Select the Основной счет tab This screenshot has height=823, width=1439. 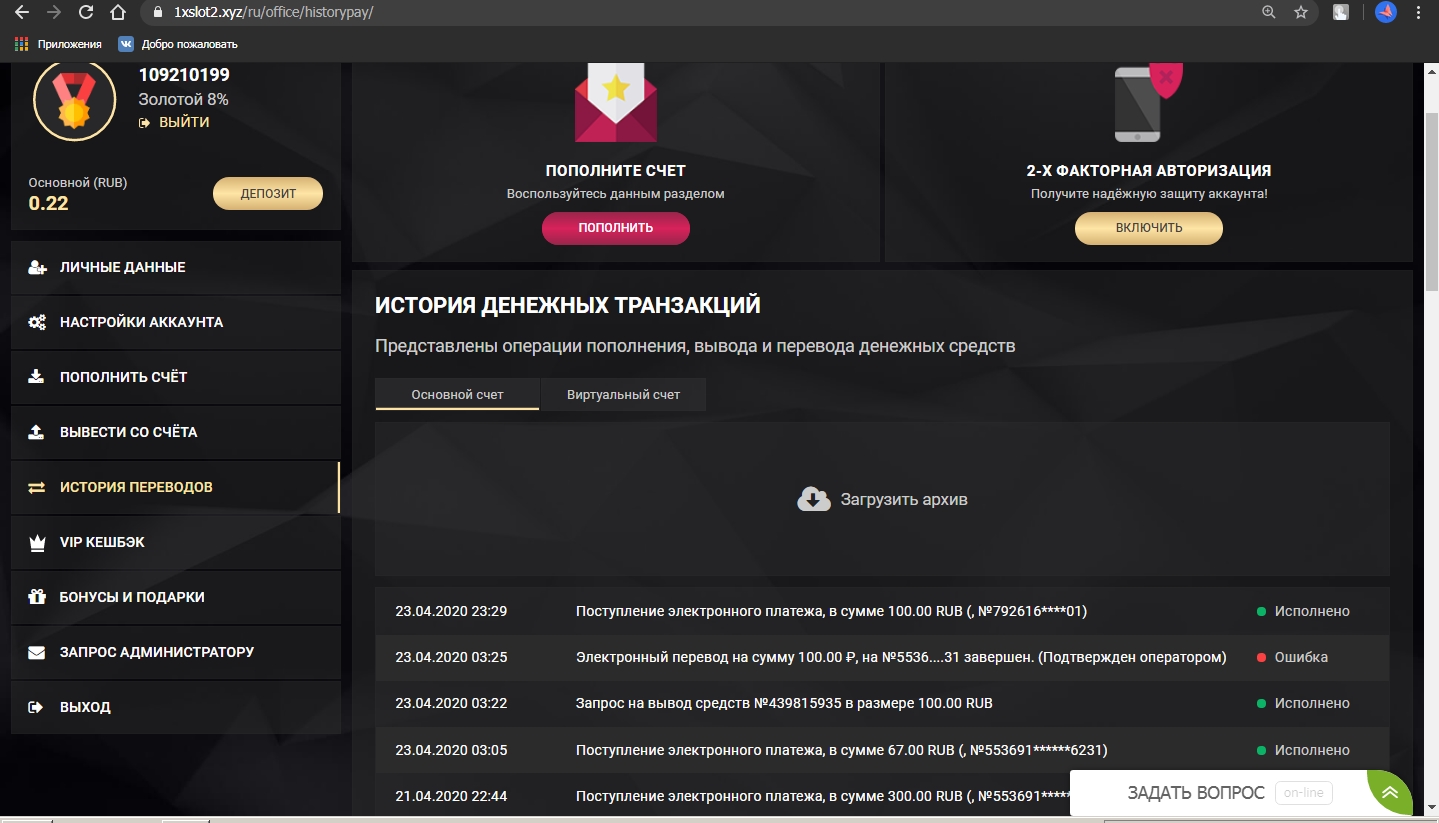(456, 394)
